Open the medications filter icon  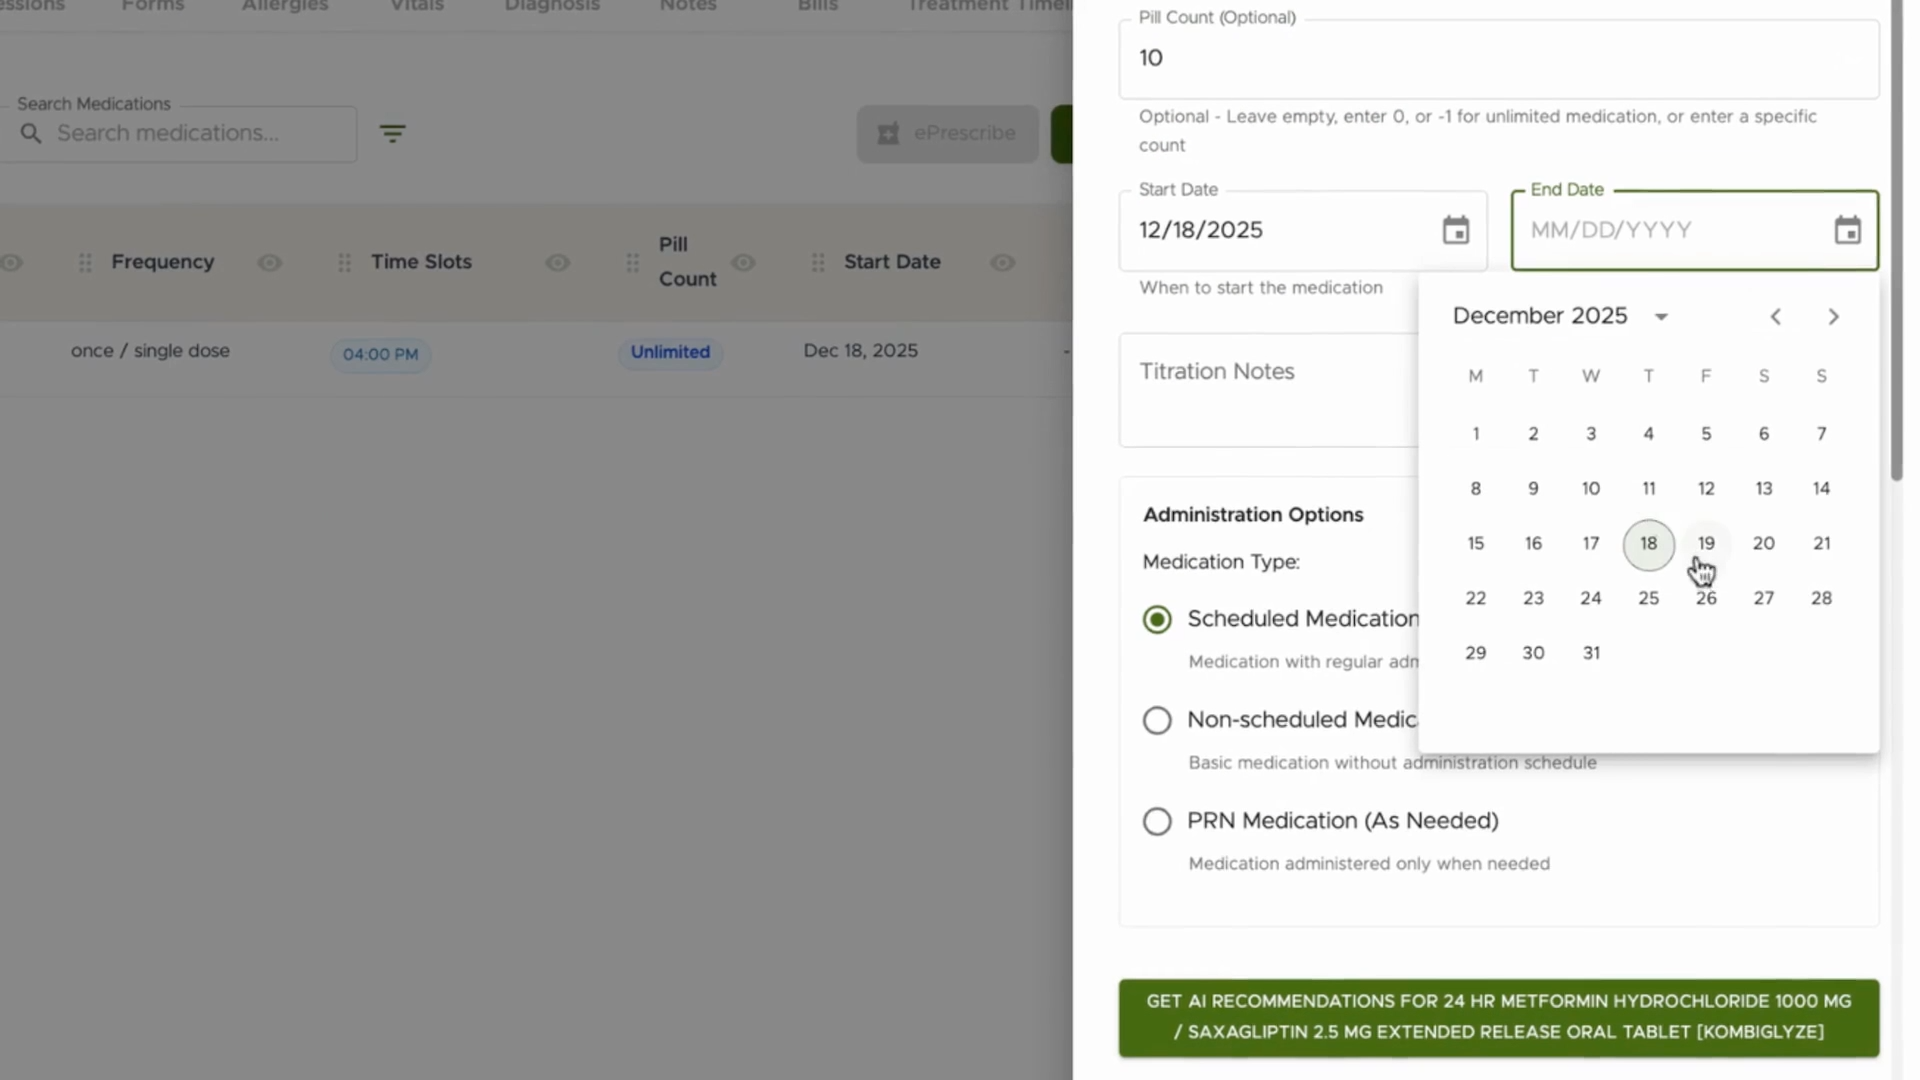392,134
